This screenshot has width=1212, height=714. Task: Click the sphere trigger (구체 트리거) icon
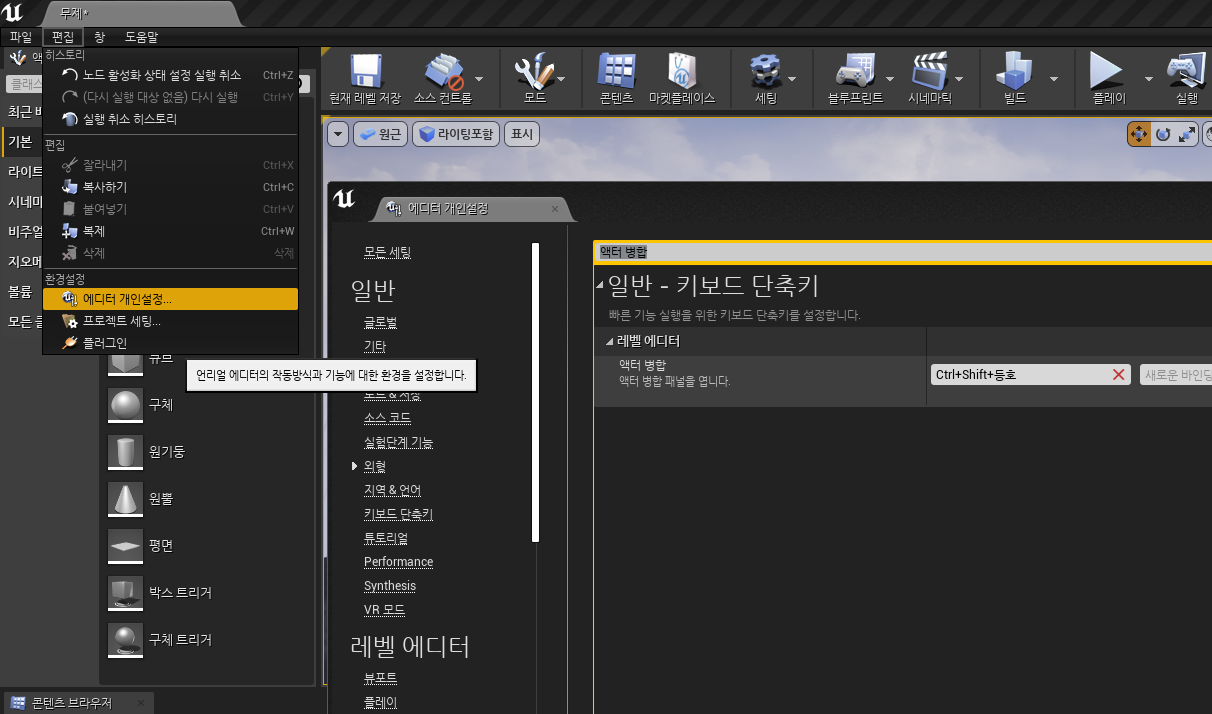pos(125,639)
